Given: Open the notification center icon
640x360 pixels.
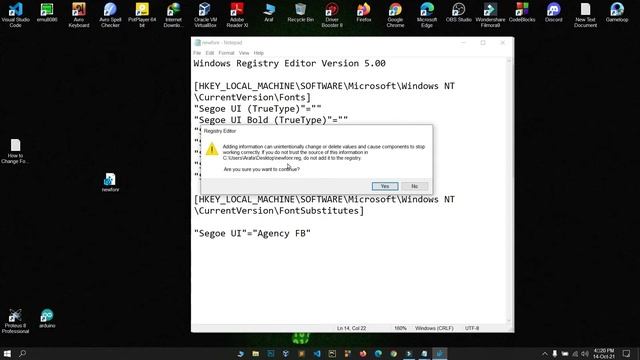Looking at the screenshot, I should 627,353.
